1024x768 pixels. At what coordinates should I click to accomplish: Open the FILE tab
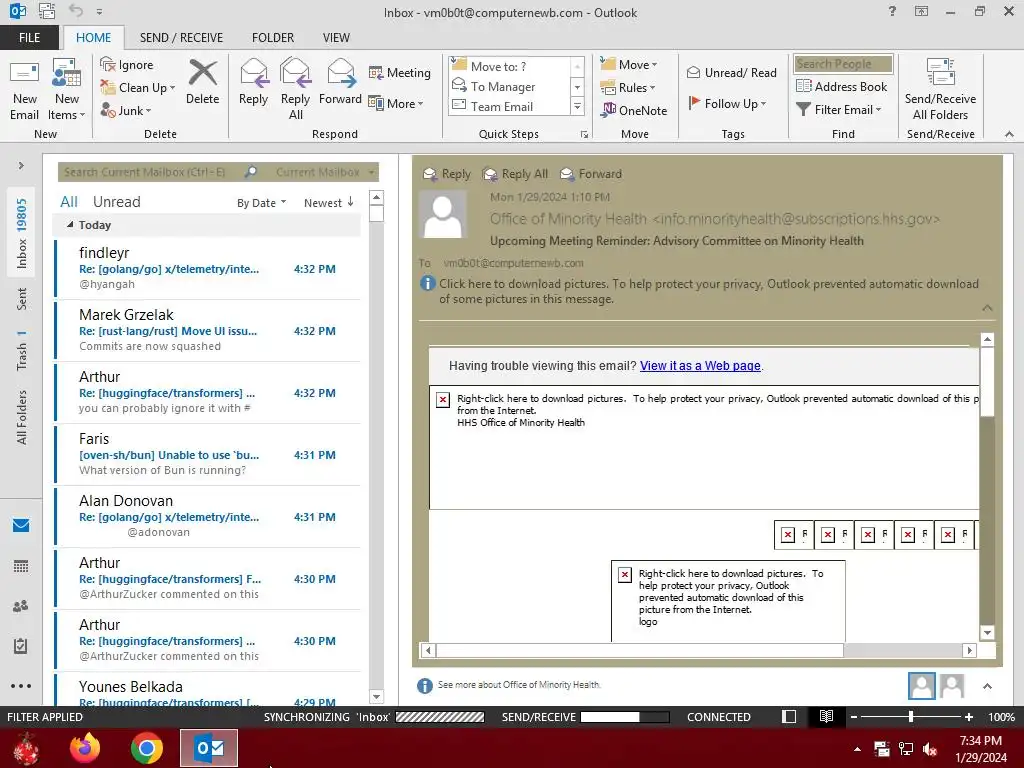[x=29, y=38]
